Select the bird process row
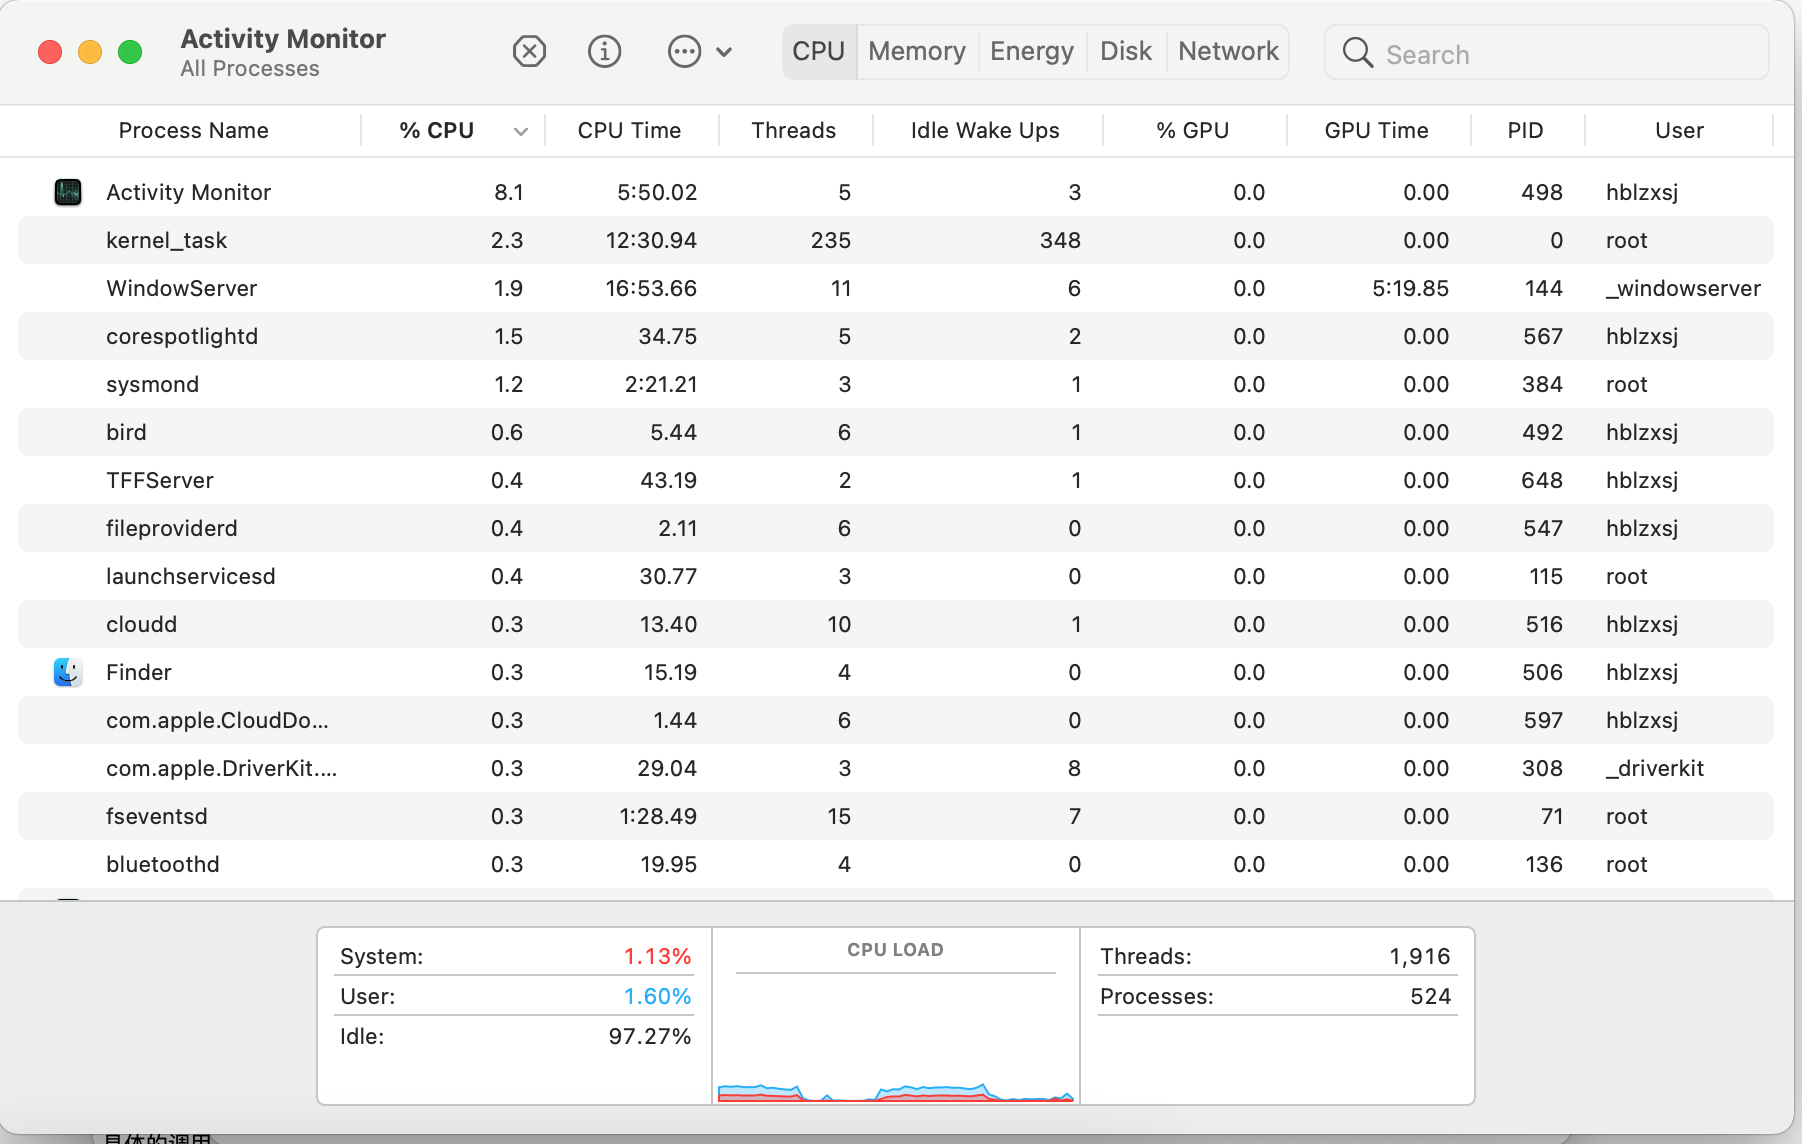Screen dimensions: 1802x1144 point(896,432)
